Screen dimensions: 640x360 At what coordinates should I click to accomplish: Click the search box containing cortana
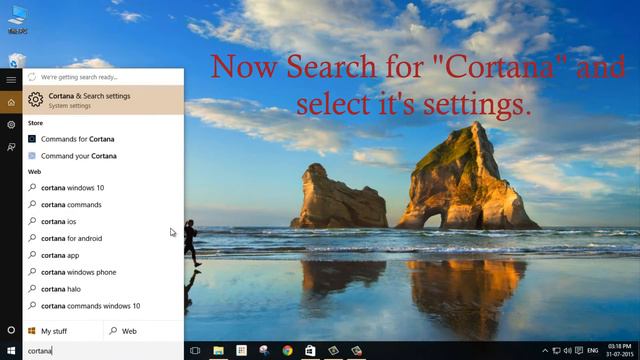103,351
